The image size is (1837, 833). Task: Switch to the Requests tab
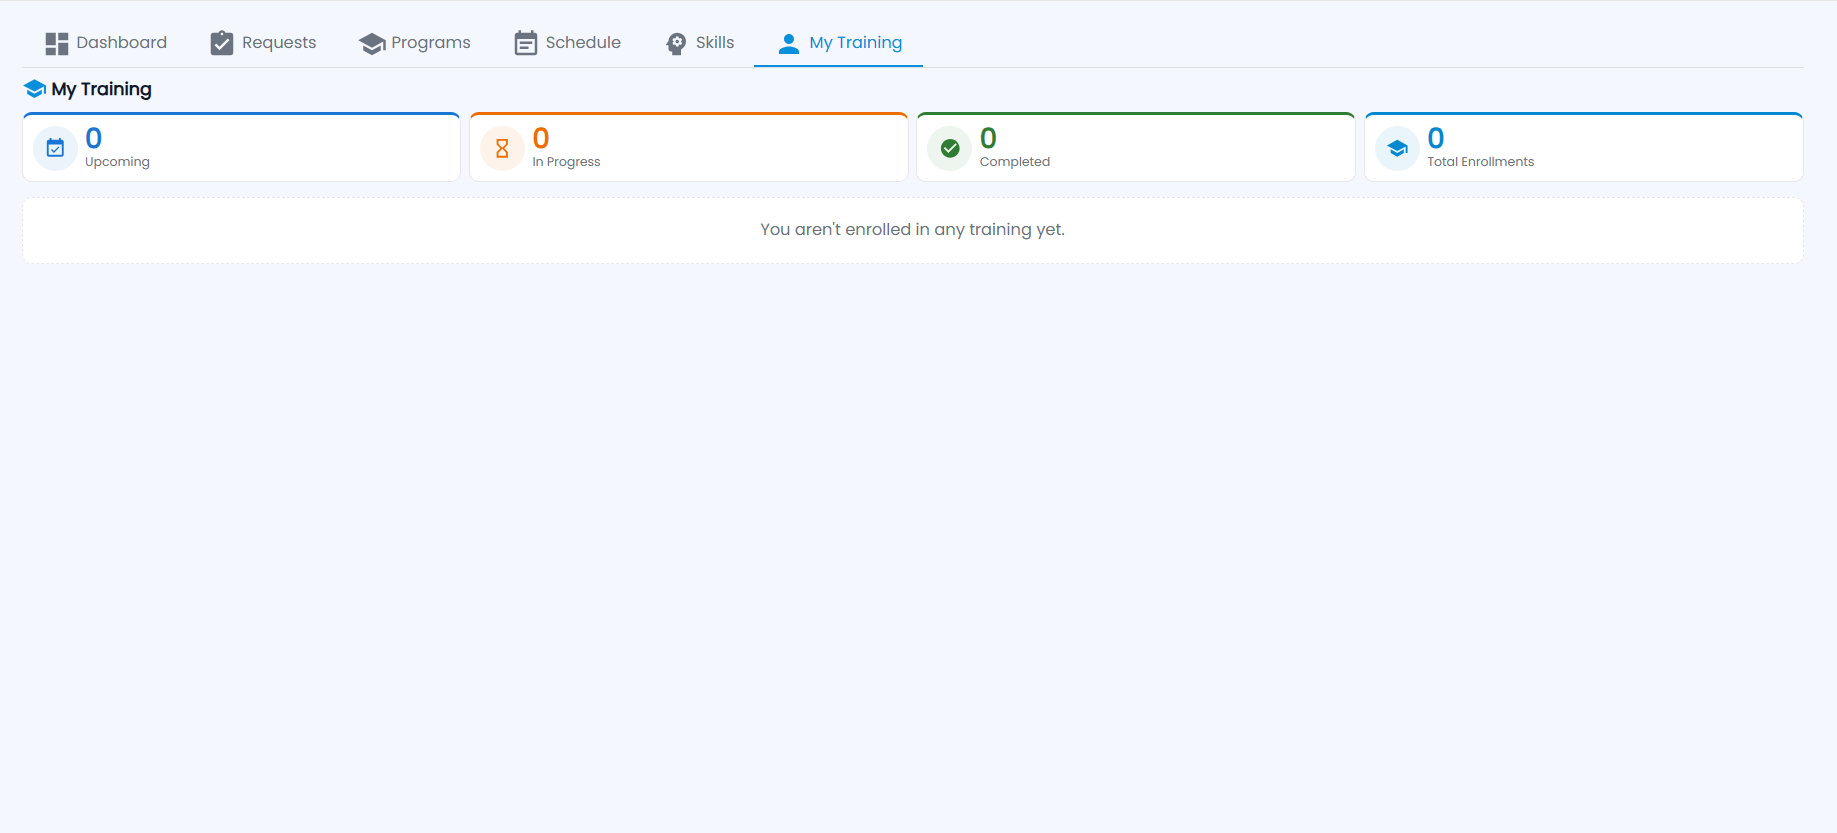coord(263,43)
